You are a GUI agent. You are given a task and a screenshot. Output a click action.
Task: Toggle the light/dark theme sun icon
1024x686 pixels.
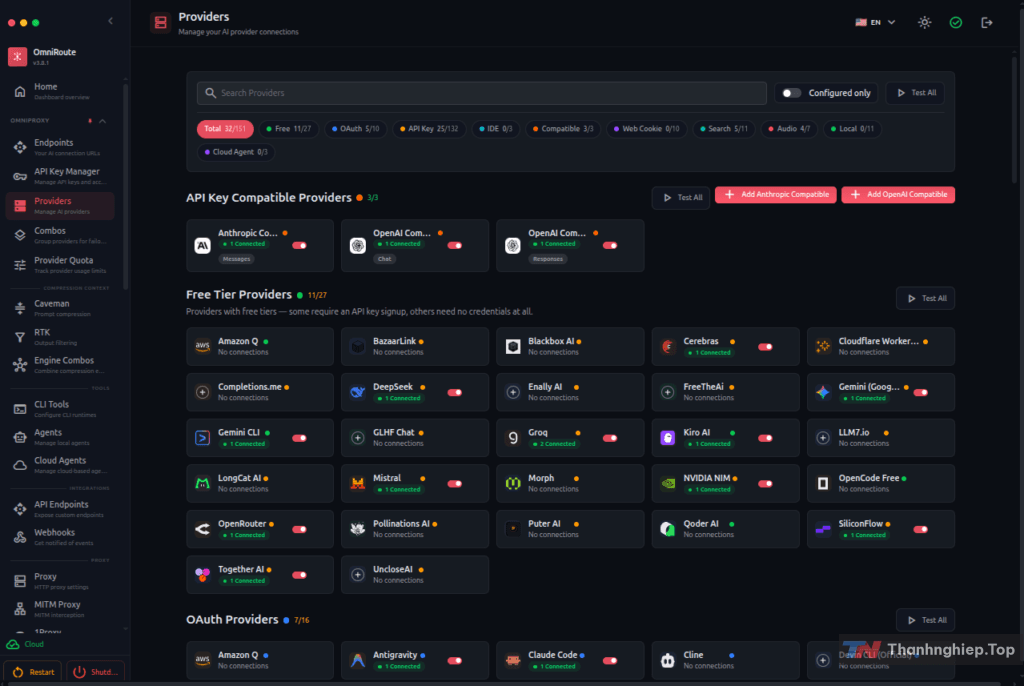click(x=924, y=22)
